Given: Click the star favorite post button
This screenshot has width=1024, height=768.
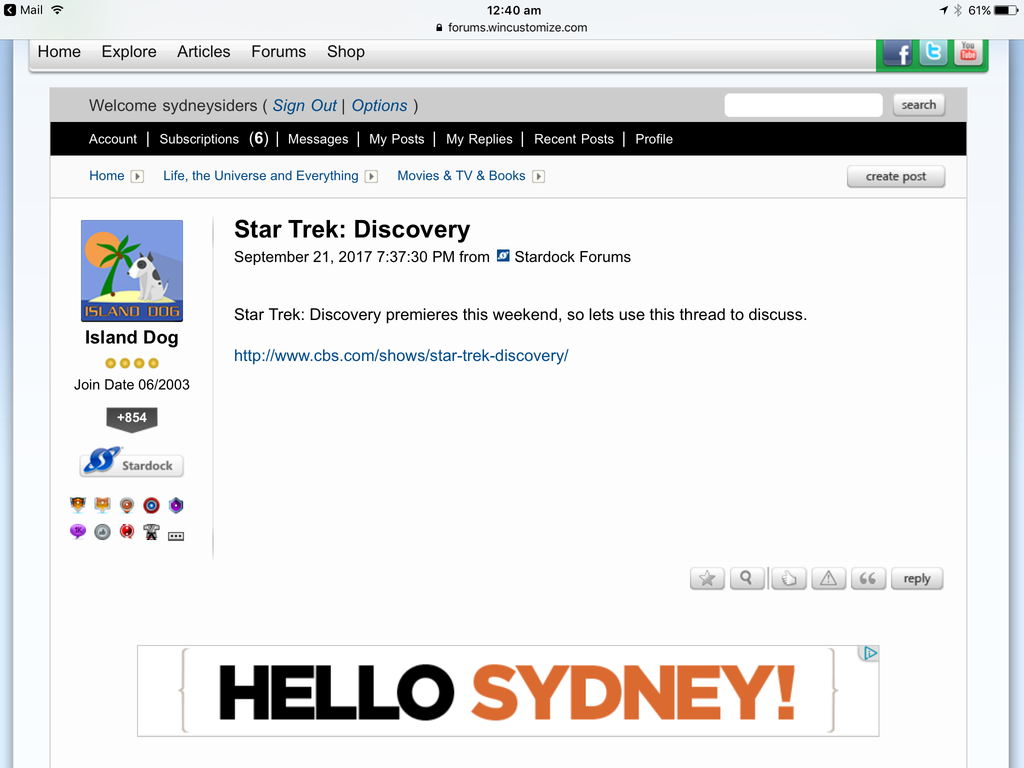Looking at the screenshot, I should point(707,579).
